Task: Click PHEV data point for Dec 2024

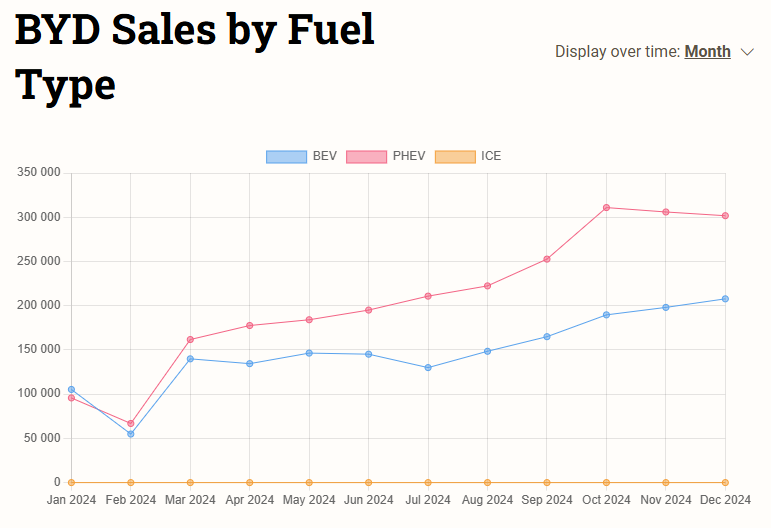Action: coord(725,216)
